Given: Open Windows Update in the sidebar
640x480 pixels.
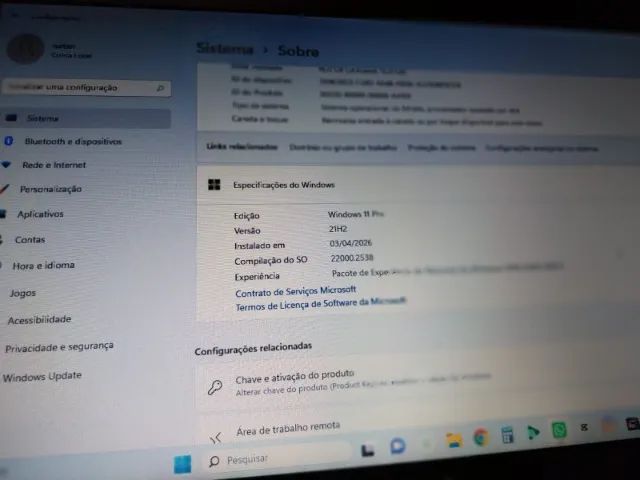Looking at the screenshot, I should click(x=42, y=376).
